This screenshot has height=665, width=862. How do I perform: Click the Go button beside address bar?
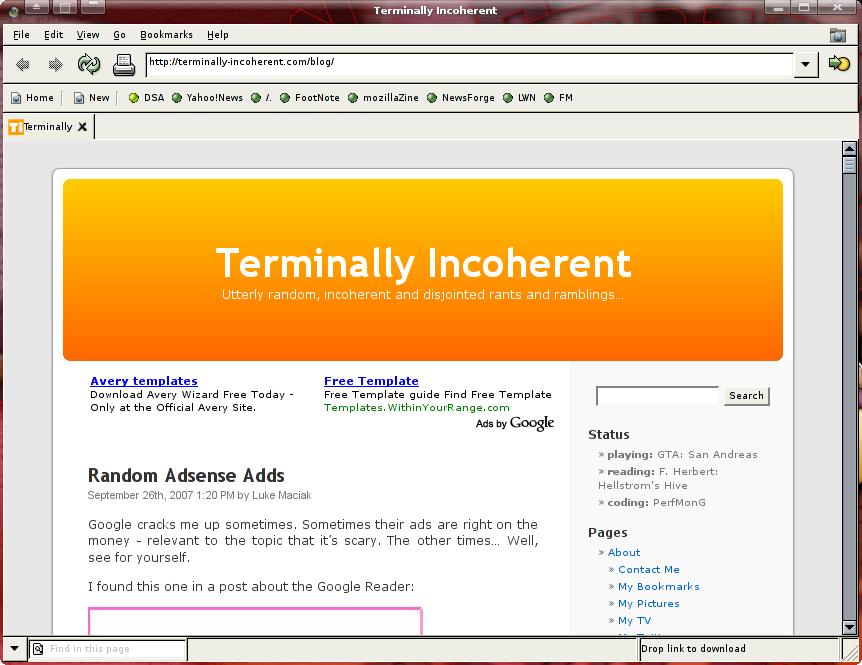(838, 64)
